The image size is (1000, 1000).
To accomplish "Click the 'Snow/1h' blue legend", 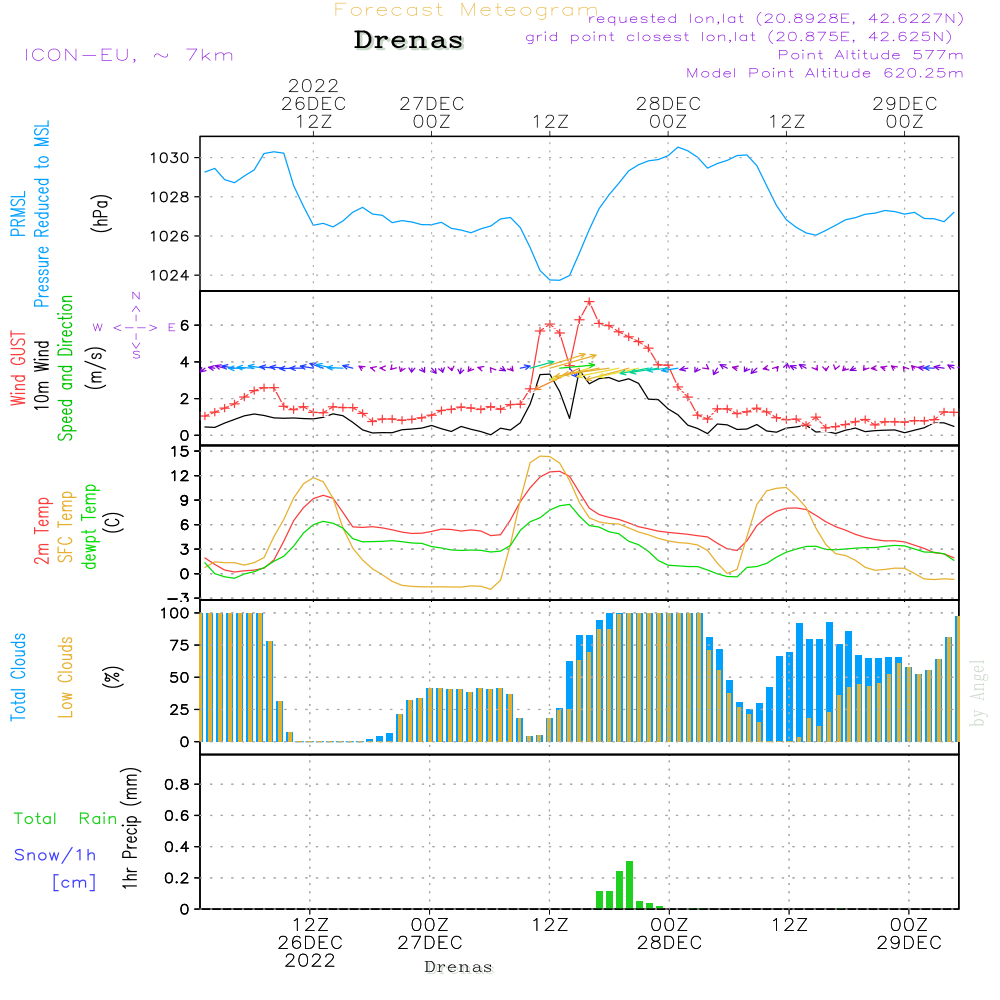I will coord(55,855).
